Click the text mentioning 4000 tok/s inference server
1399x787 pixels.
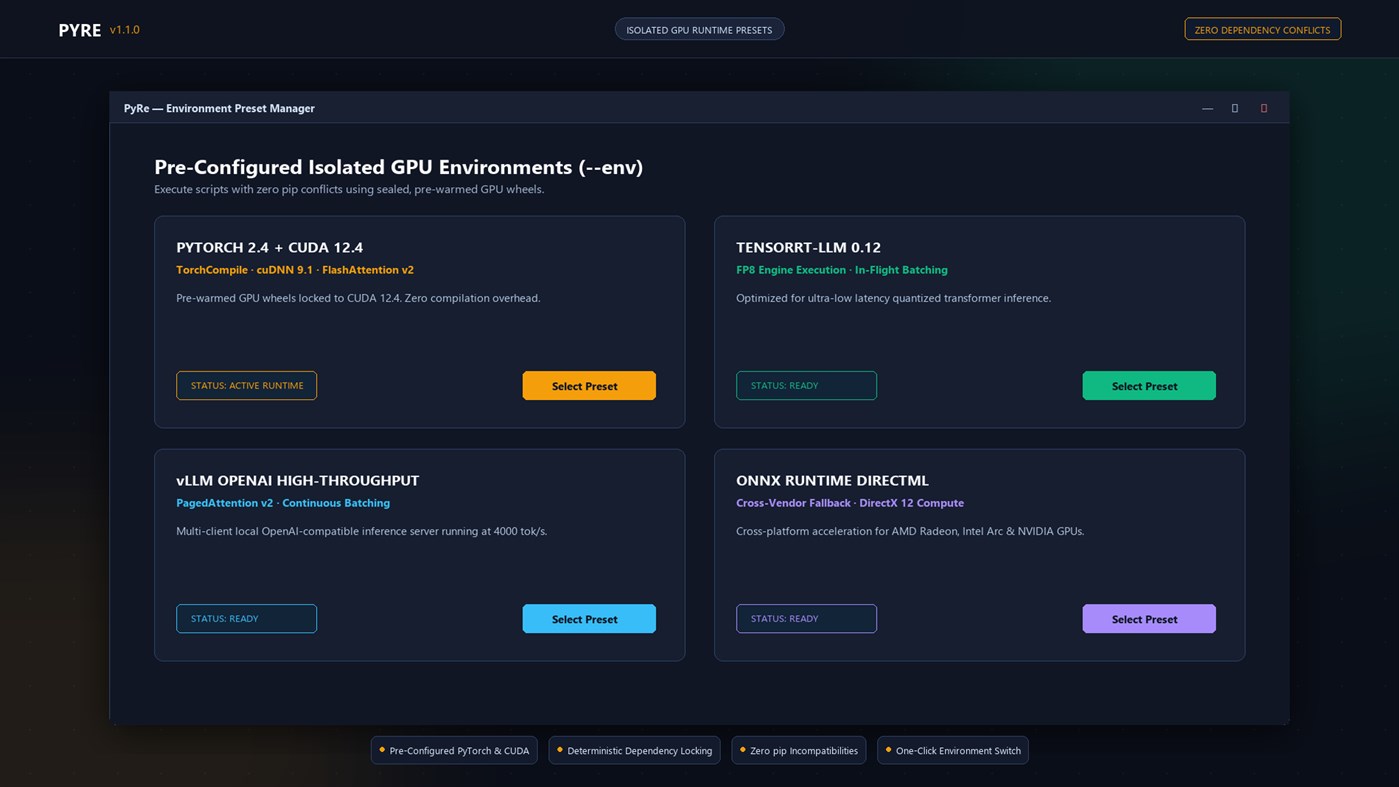point(362,531)
